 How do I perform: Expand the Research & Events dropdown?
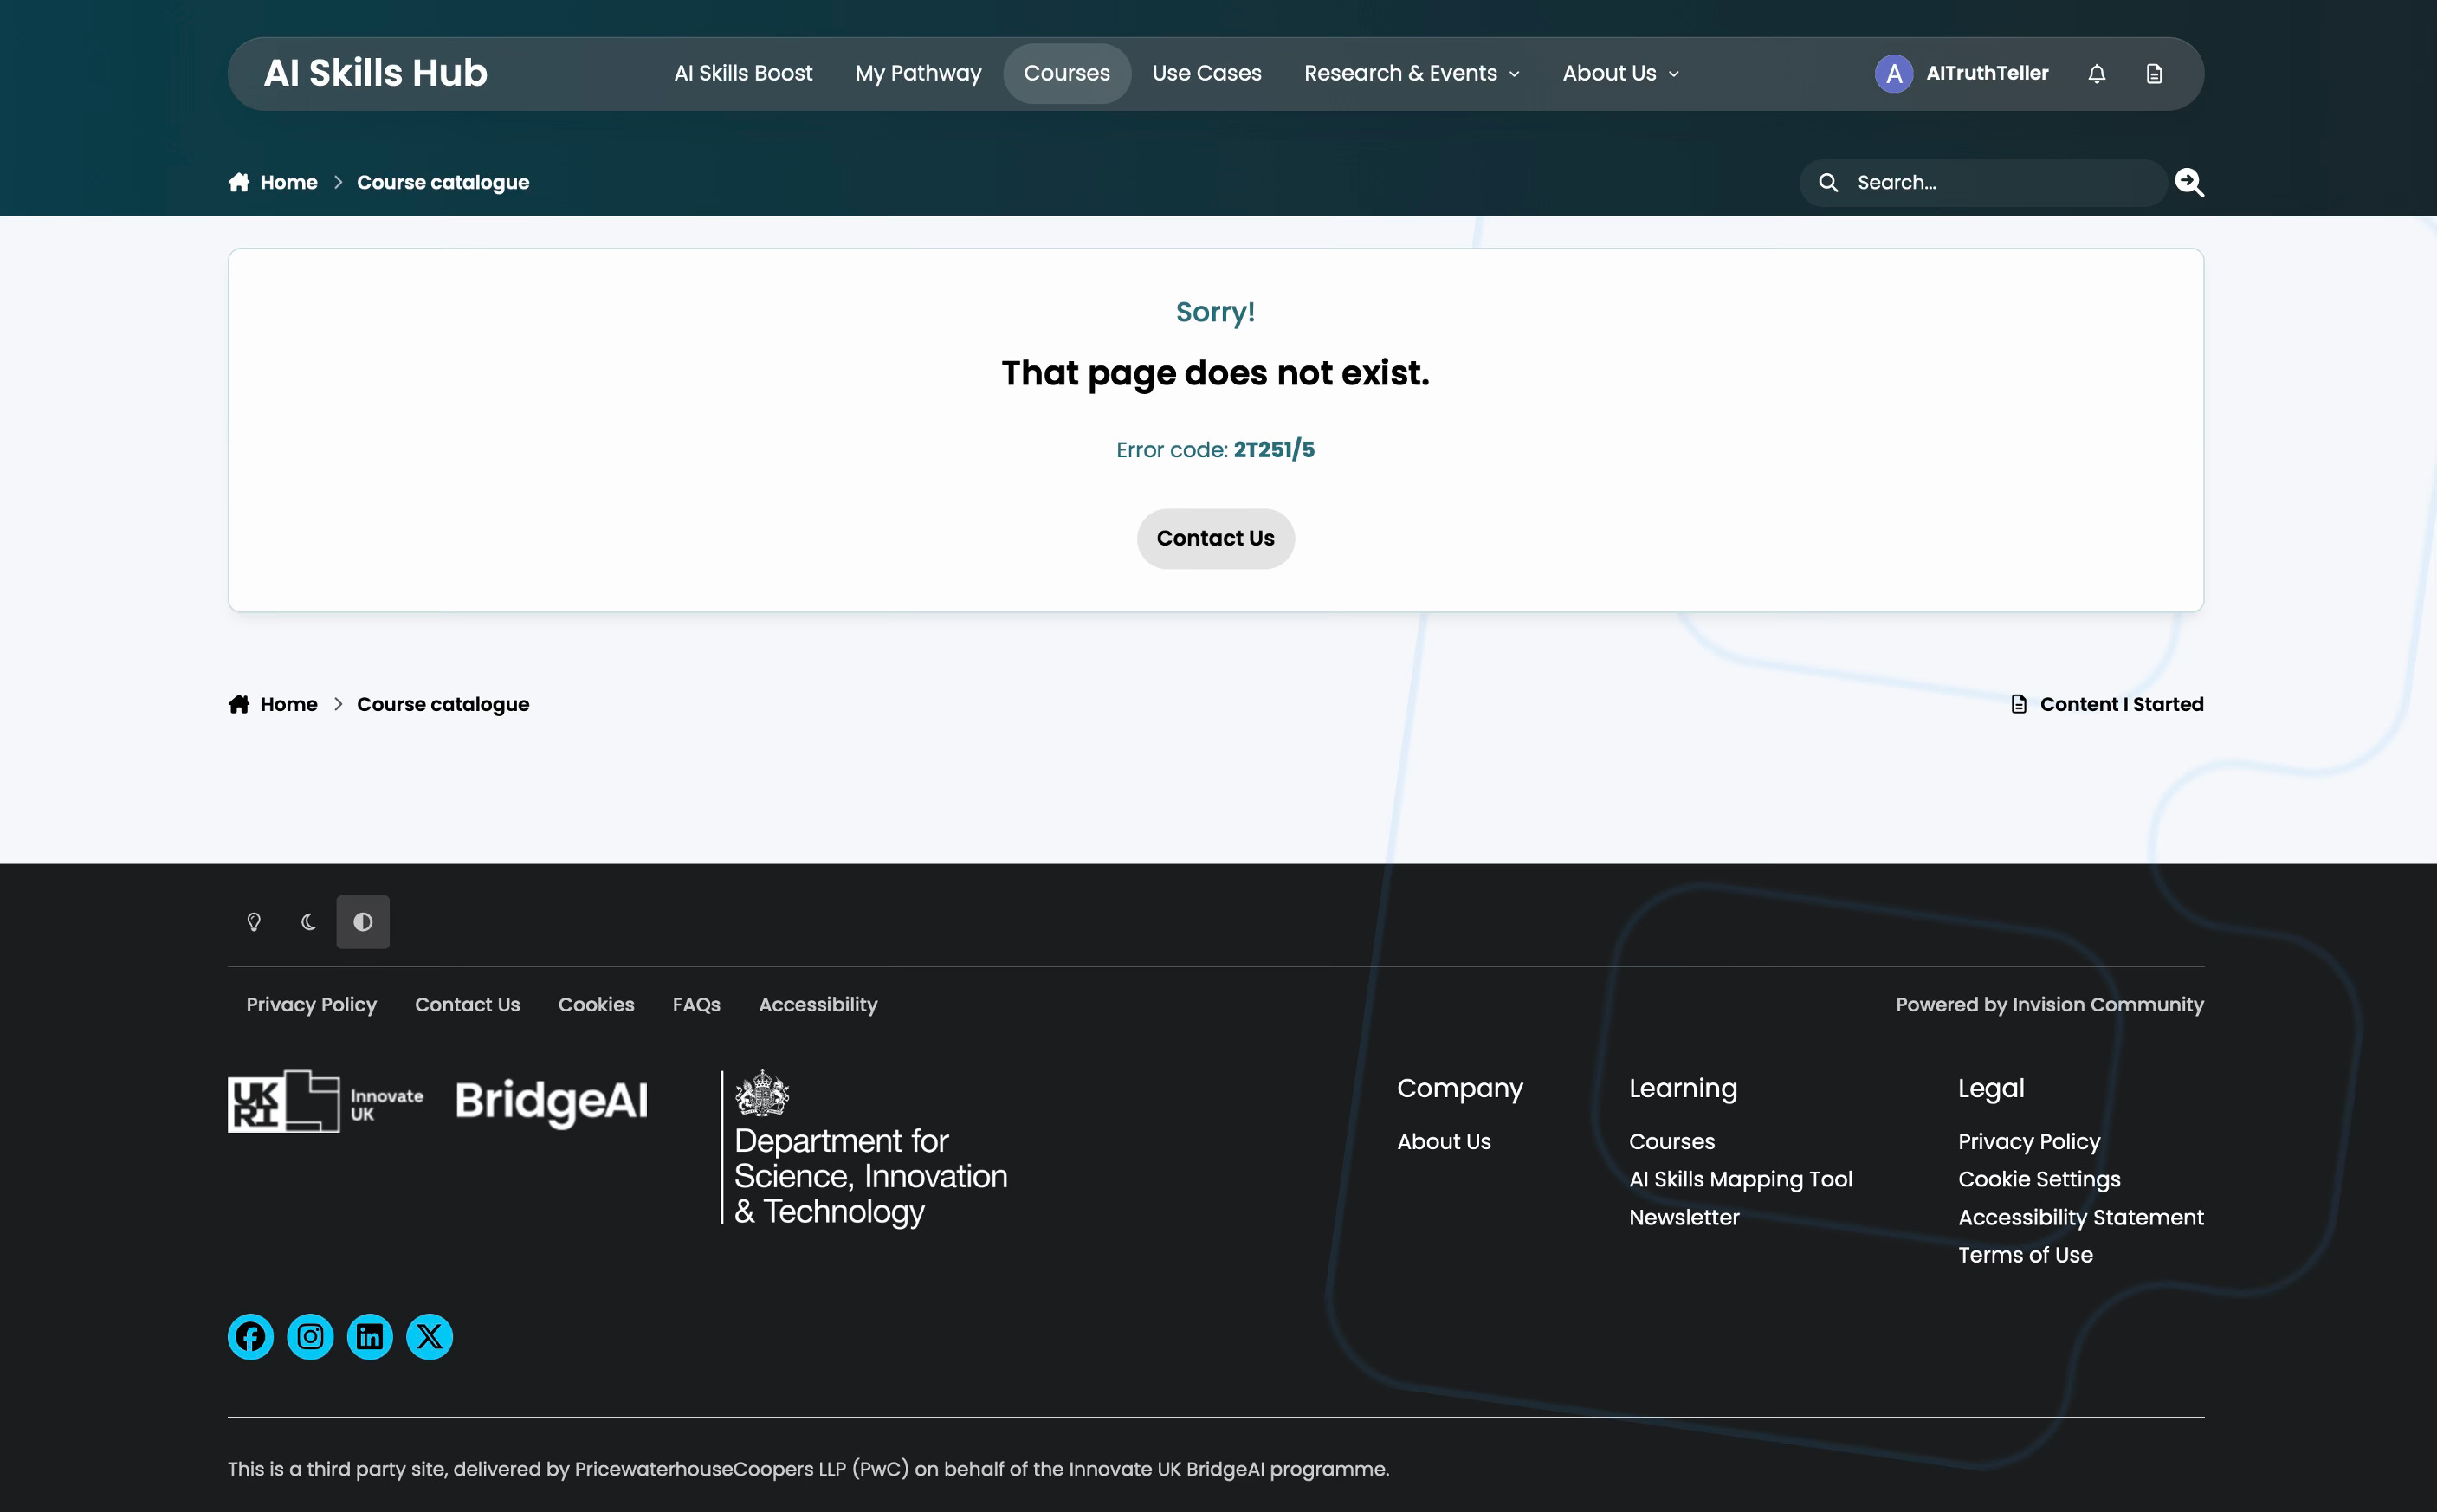[x=1411, y=73]
